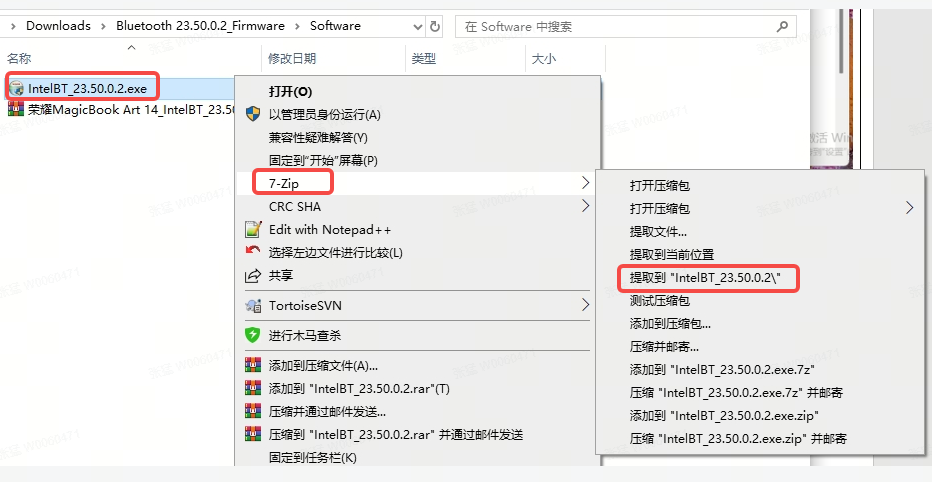The image size is (932, 482).
Task: Click the green shield icon for 进行木马查杀
Action: tap(253, 336)
